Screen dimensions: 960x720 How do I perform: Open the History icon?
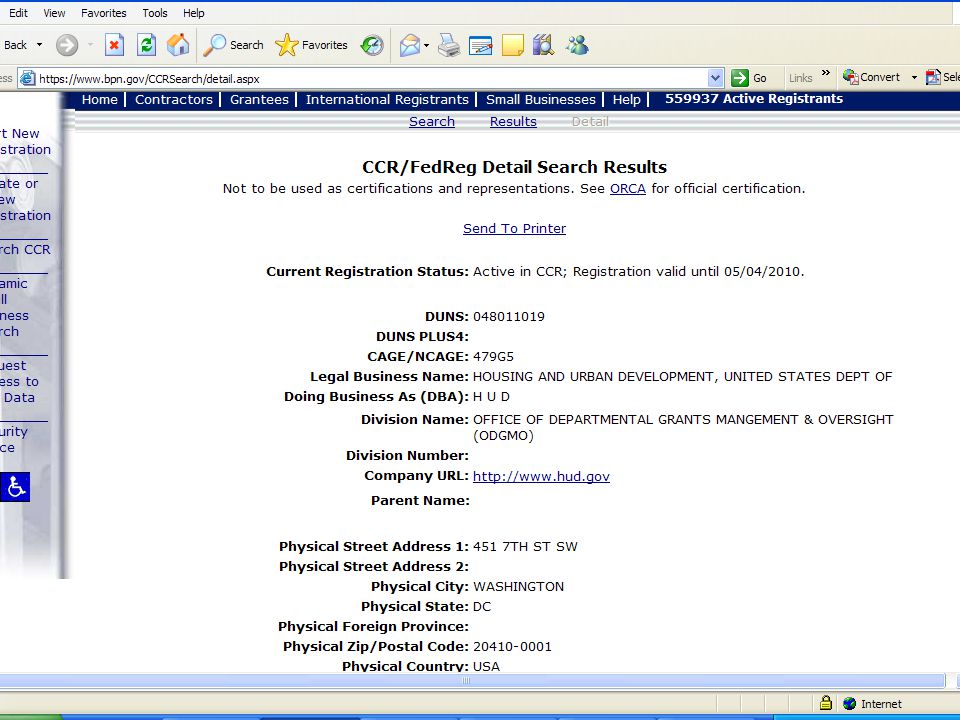(372, 45)
